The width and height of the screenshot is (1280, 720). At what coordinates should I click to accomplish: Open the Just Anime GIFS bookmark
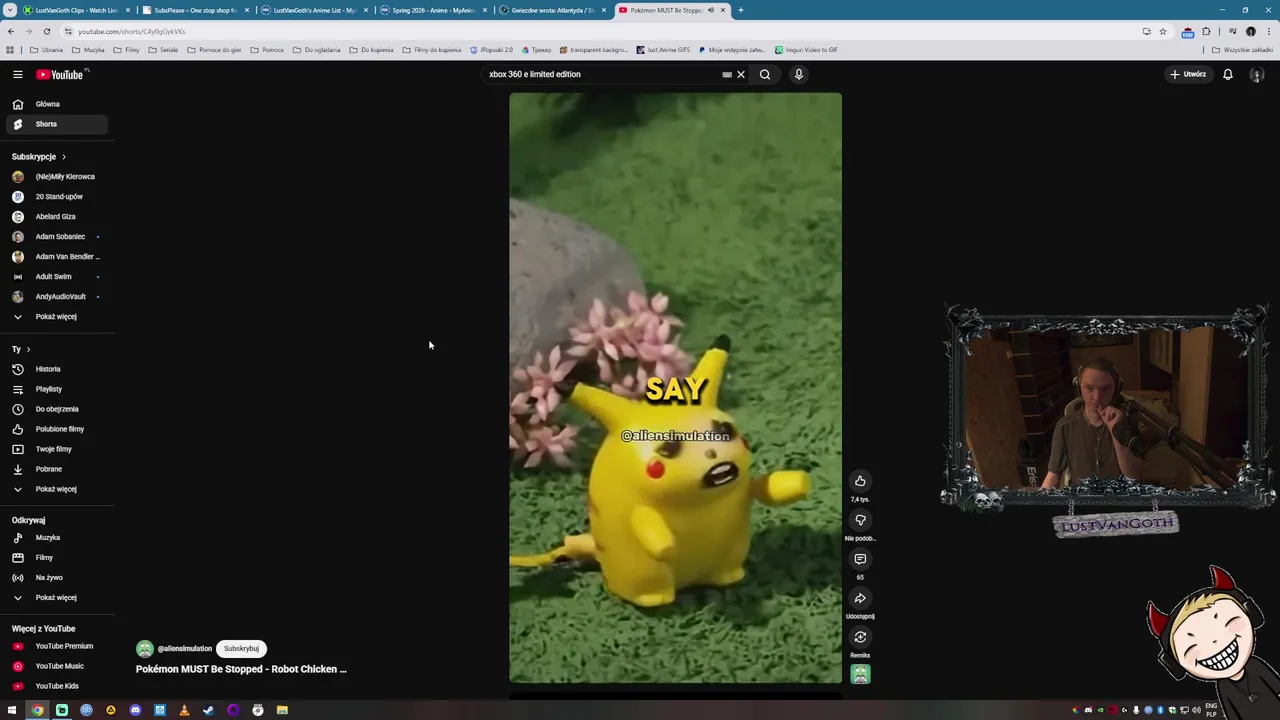pos(663,50)
